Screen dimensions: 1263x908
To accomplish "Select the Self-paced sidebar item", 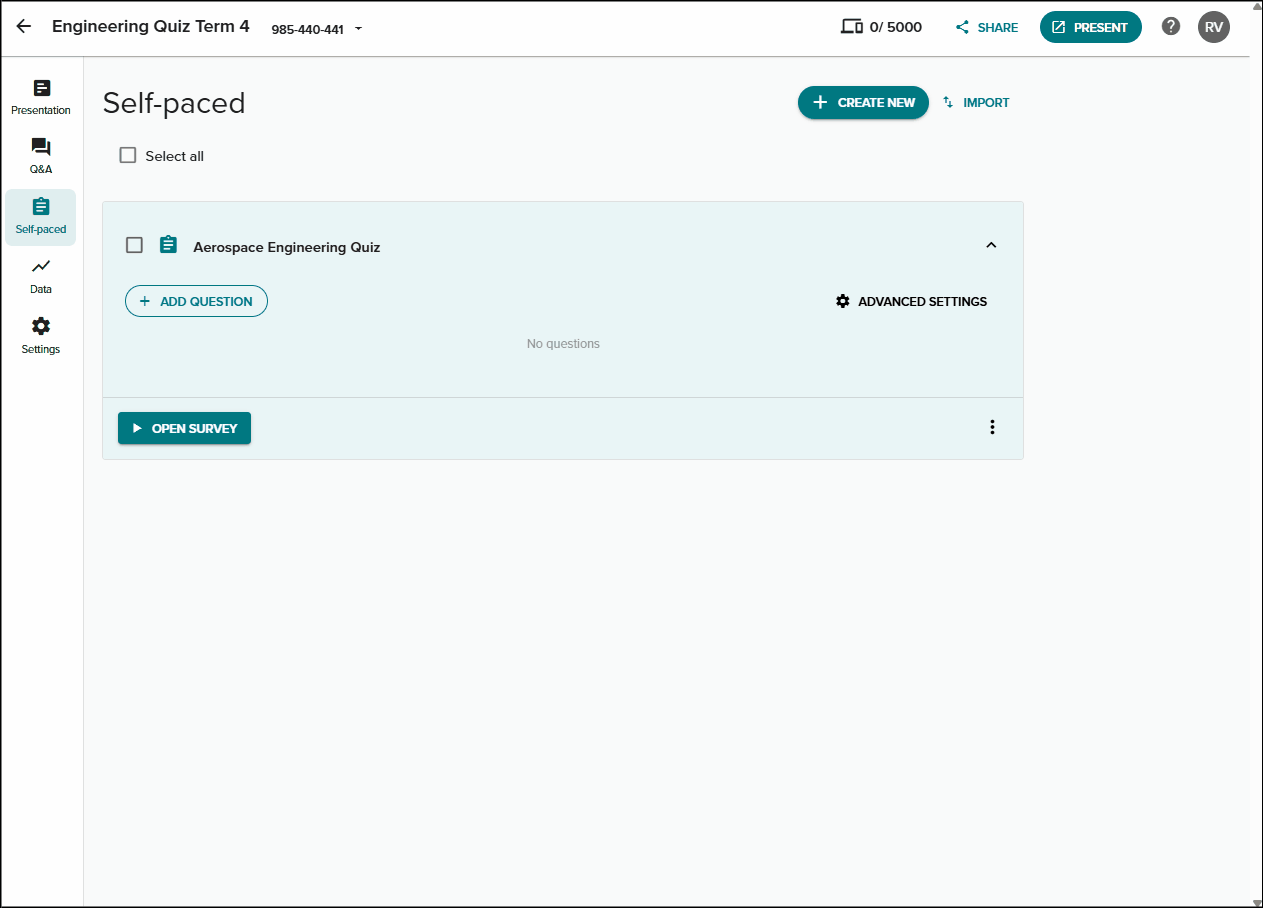I will pos(41,217).
